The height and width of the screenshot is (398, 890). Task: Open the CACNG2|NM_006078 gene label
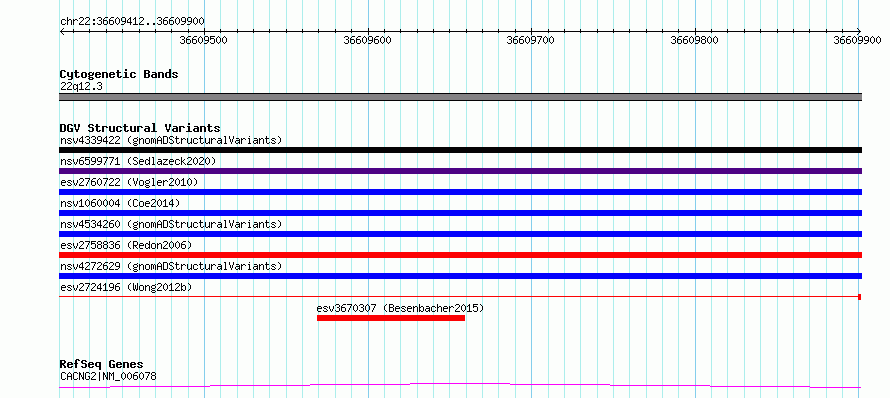coord(108,376)
